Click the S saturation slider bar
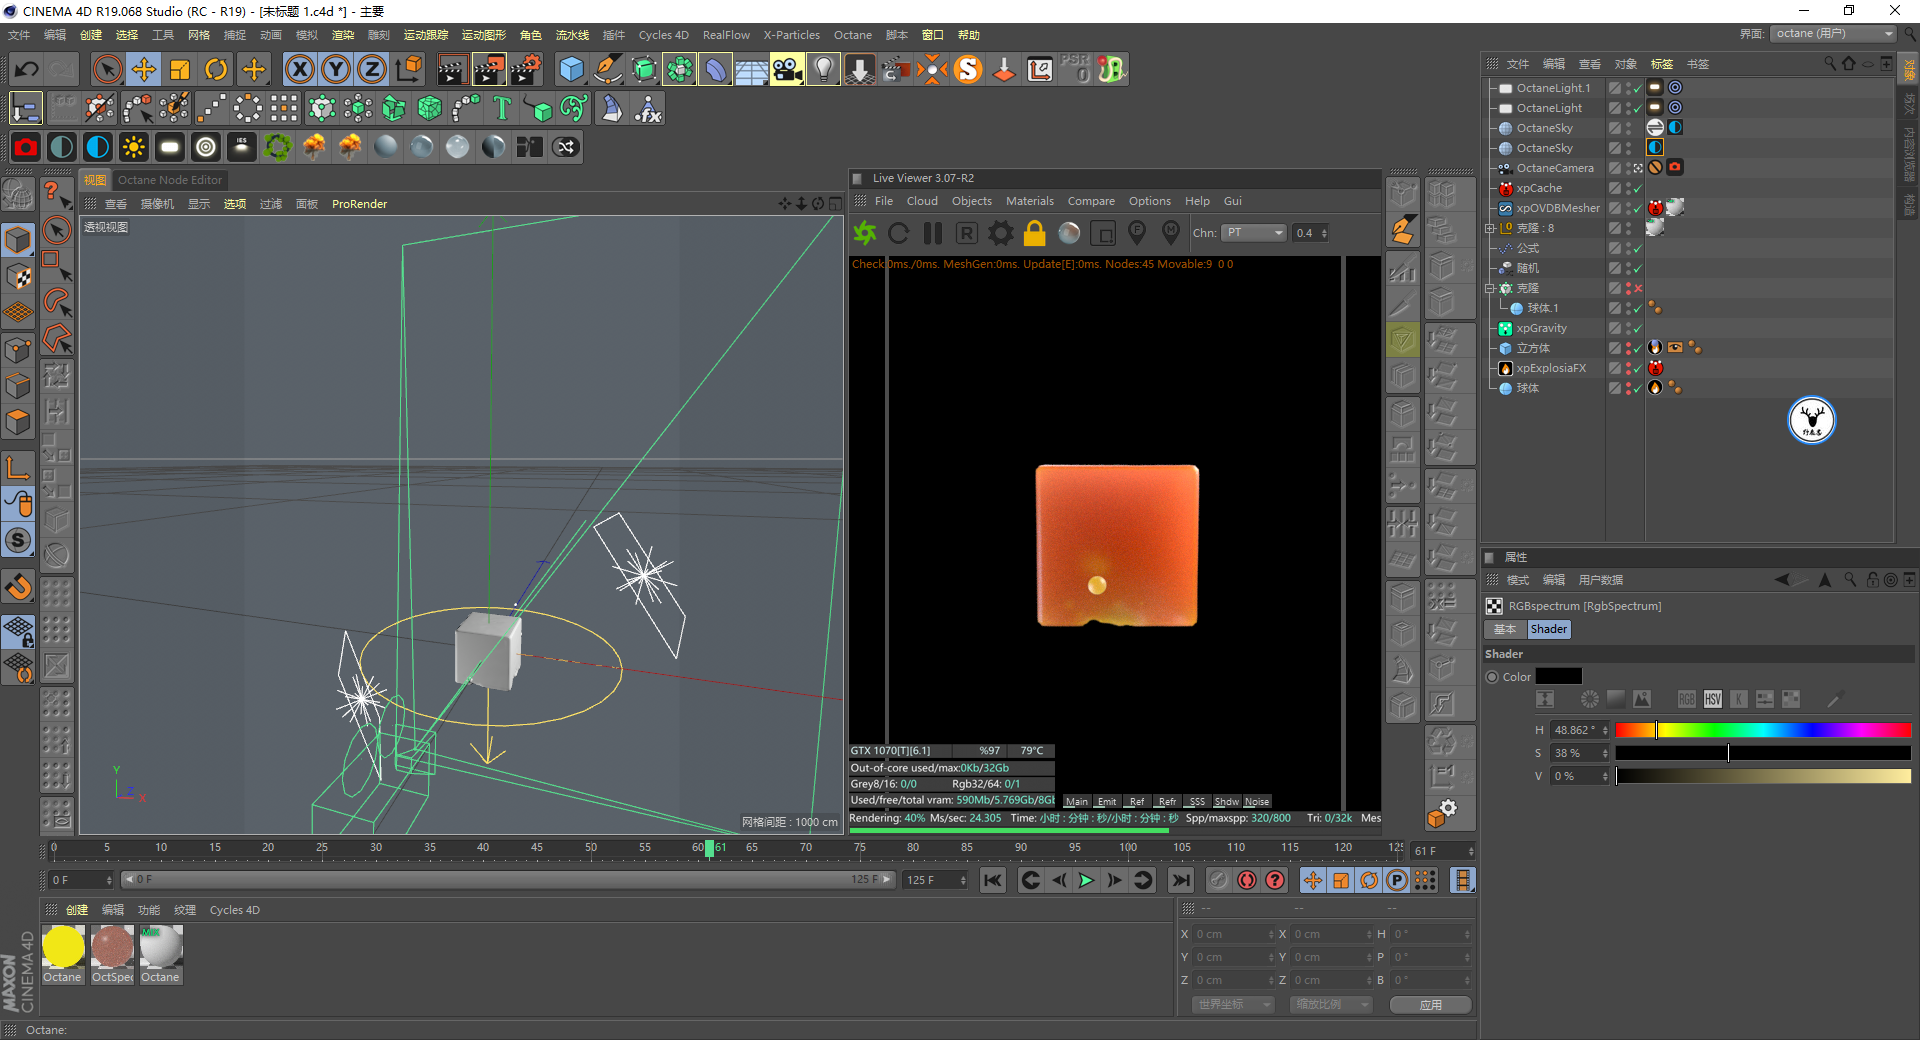The image size is (1920, 1040). tap(1763, 753)
